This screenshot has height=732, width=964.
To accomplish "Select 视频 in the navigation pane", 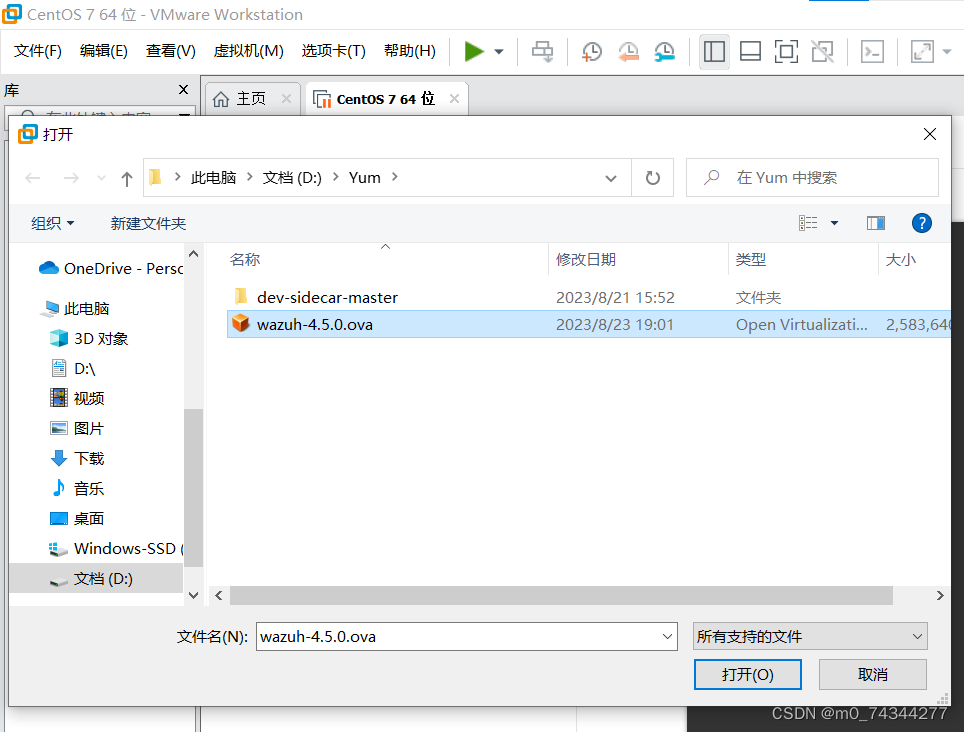I will click(78, 398).
